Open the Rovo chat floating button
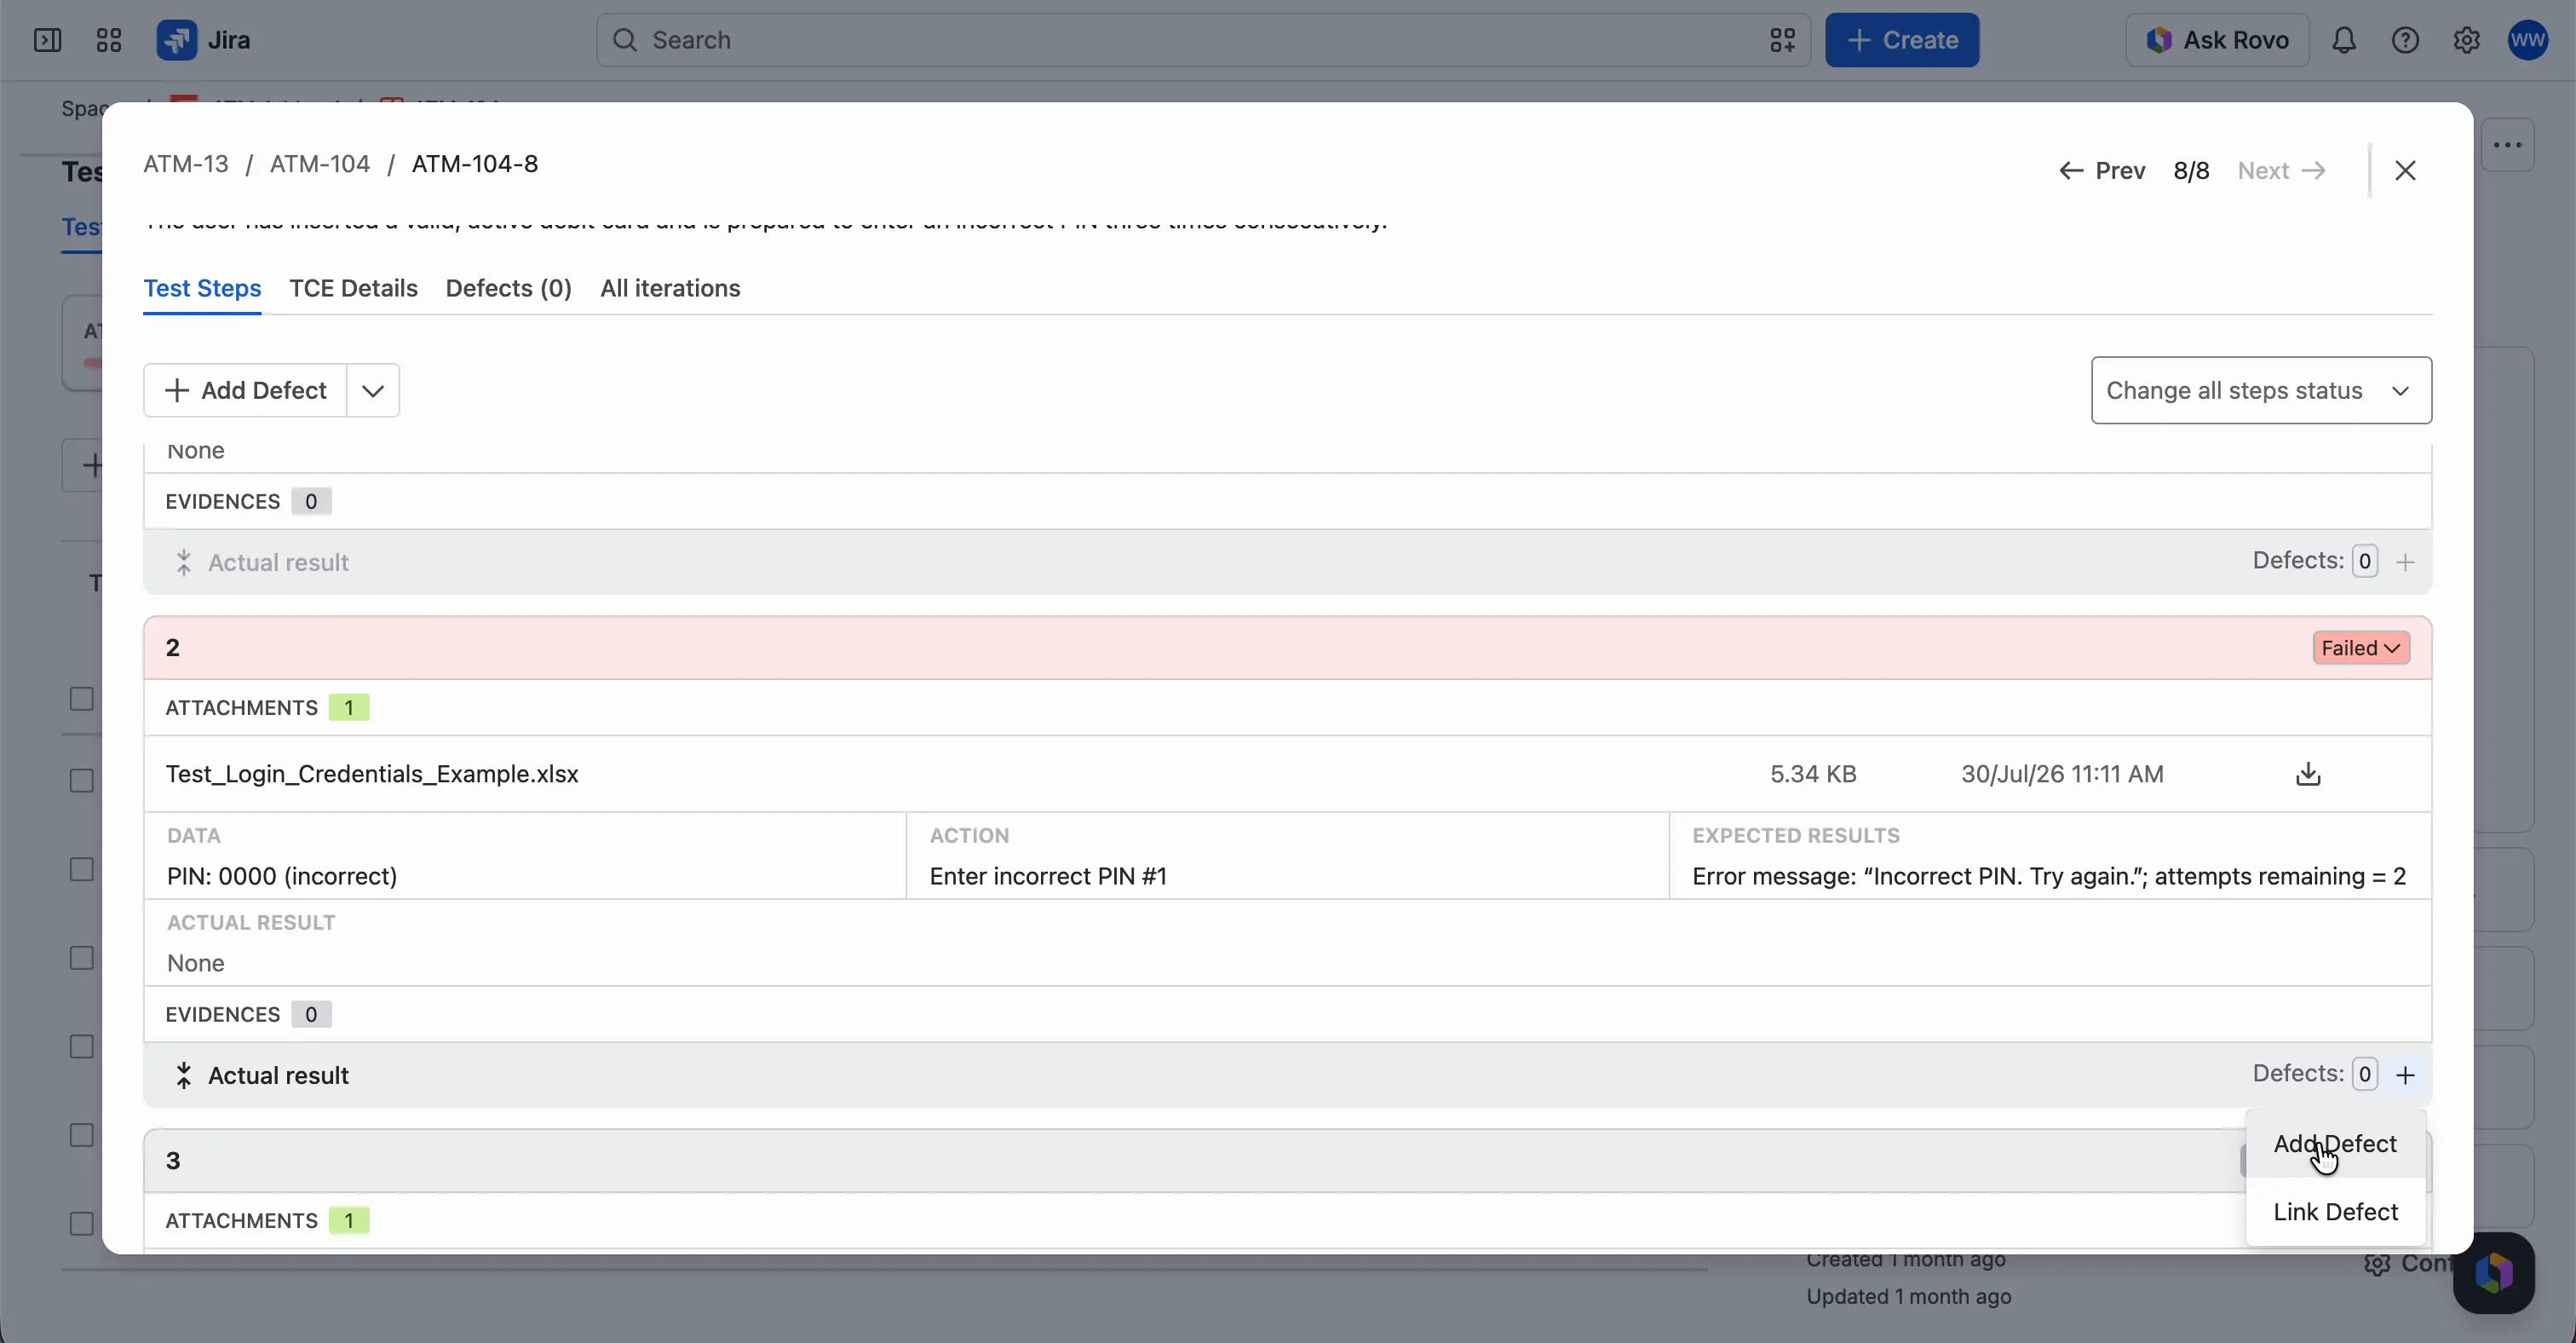This screenshot has height=1343, width=2576. pyautogui.click(x=2493, y=1272)
